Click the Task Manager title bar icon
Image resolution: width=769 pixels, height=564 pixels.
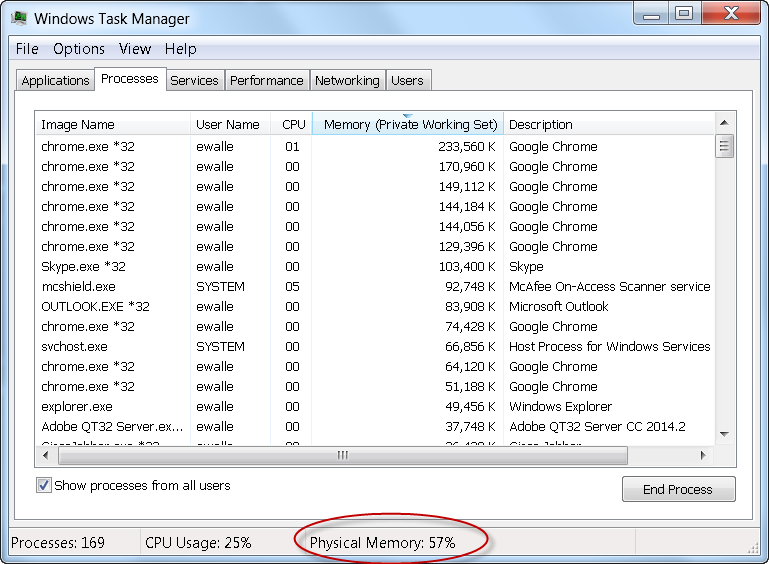point(19,18)
